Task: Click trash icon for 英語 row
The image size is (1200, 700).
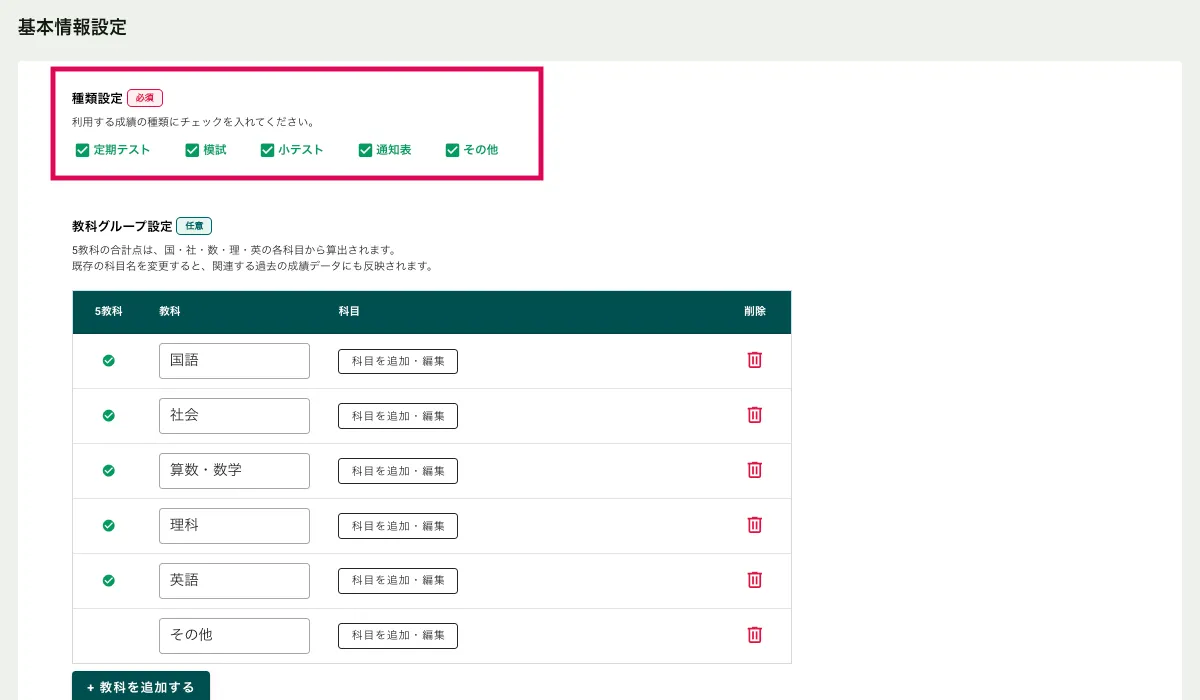Action: [x=755, y=580]
